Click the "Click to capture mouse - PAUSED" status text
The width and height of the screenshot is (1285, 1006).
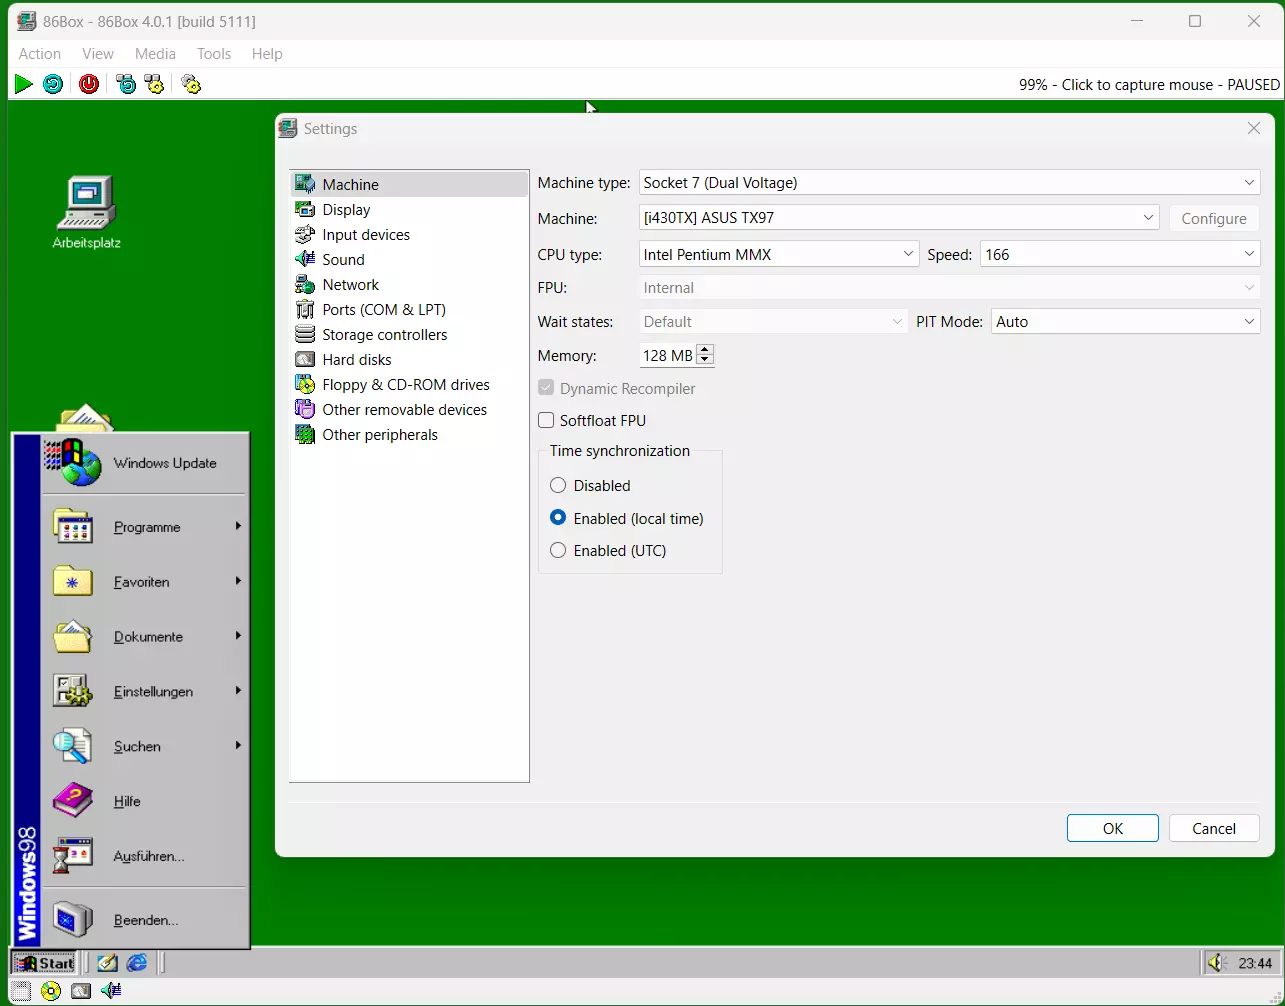pos(1171,85)
